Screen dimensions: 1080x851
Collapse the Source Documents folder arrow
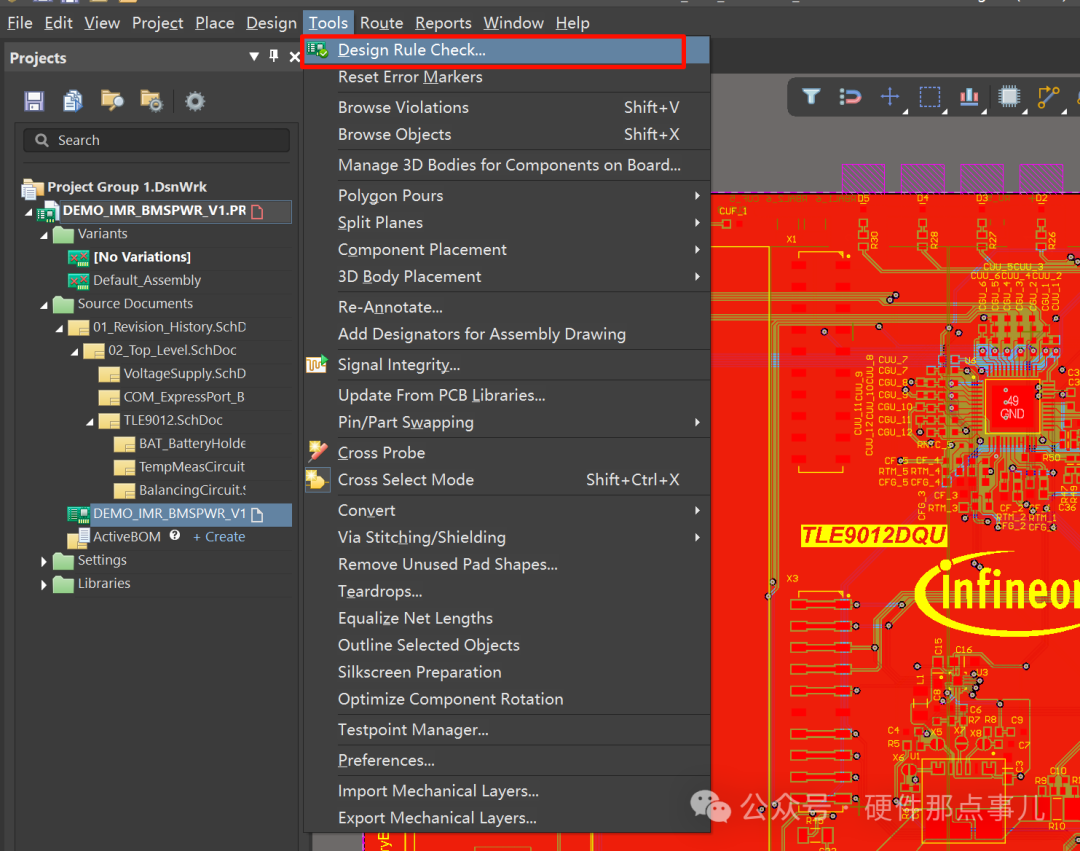click(44, 305)
